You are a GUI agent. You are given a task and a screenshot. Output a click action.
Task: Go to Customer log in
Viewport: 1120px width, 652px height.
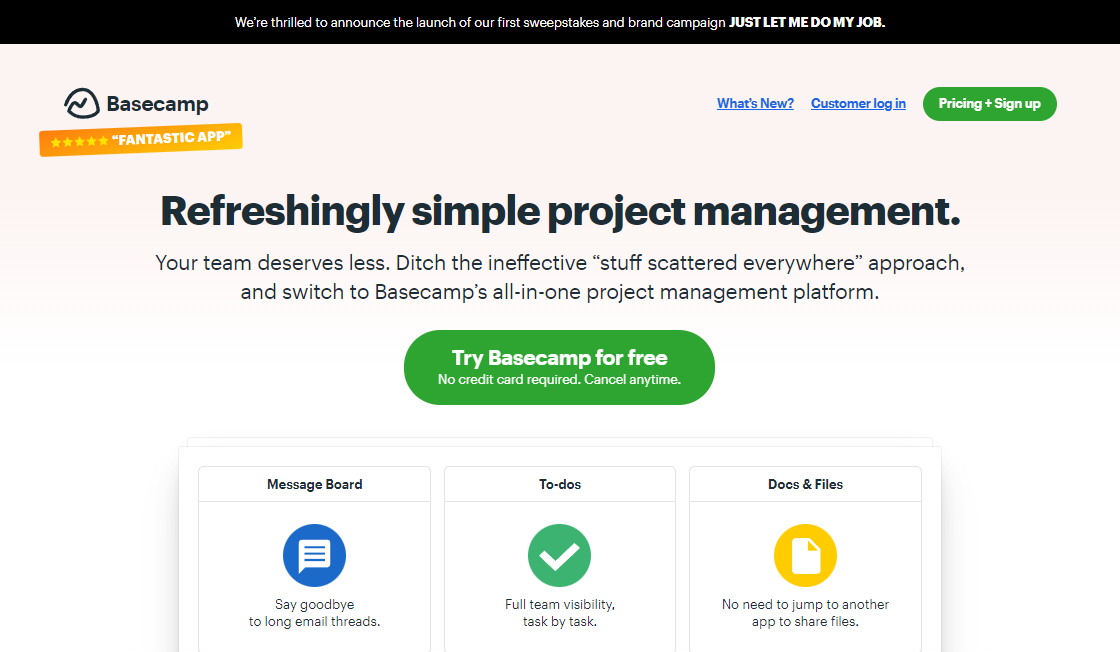point(858,103)
